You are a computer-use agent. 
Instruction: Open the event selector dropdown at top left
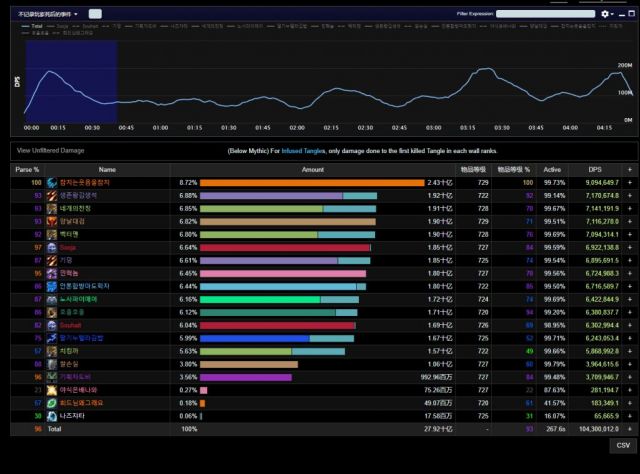(x=46, y=14)
